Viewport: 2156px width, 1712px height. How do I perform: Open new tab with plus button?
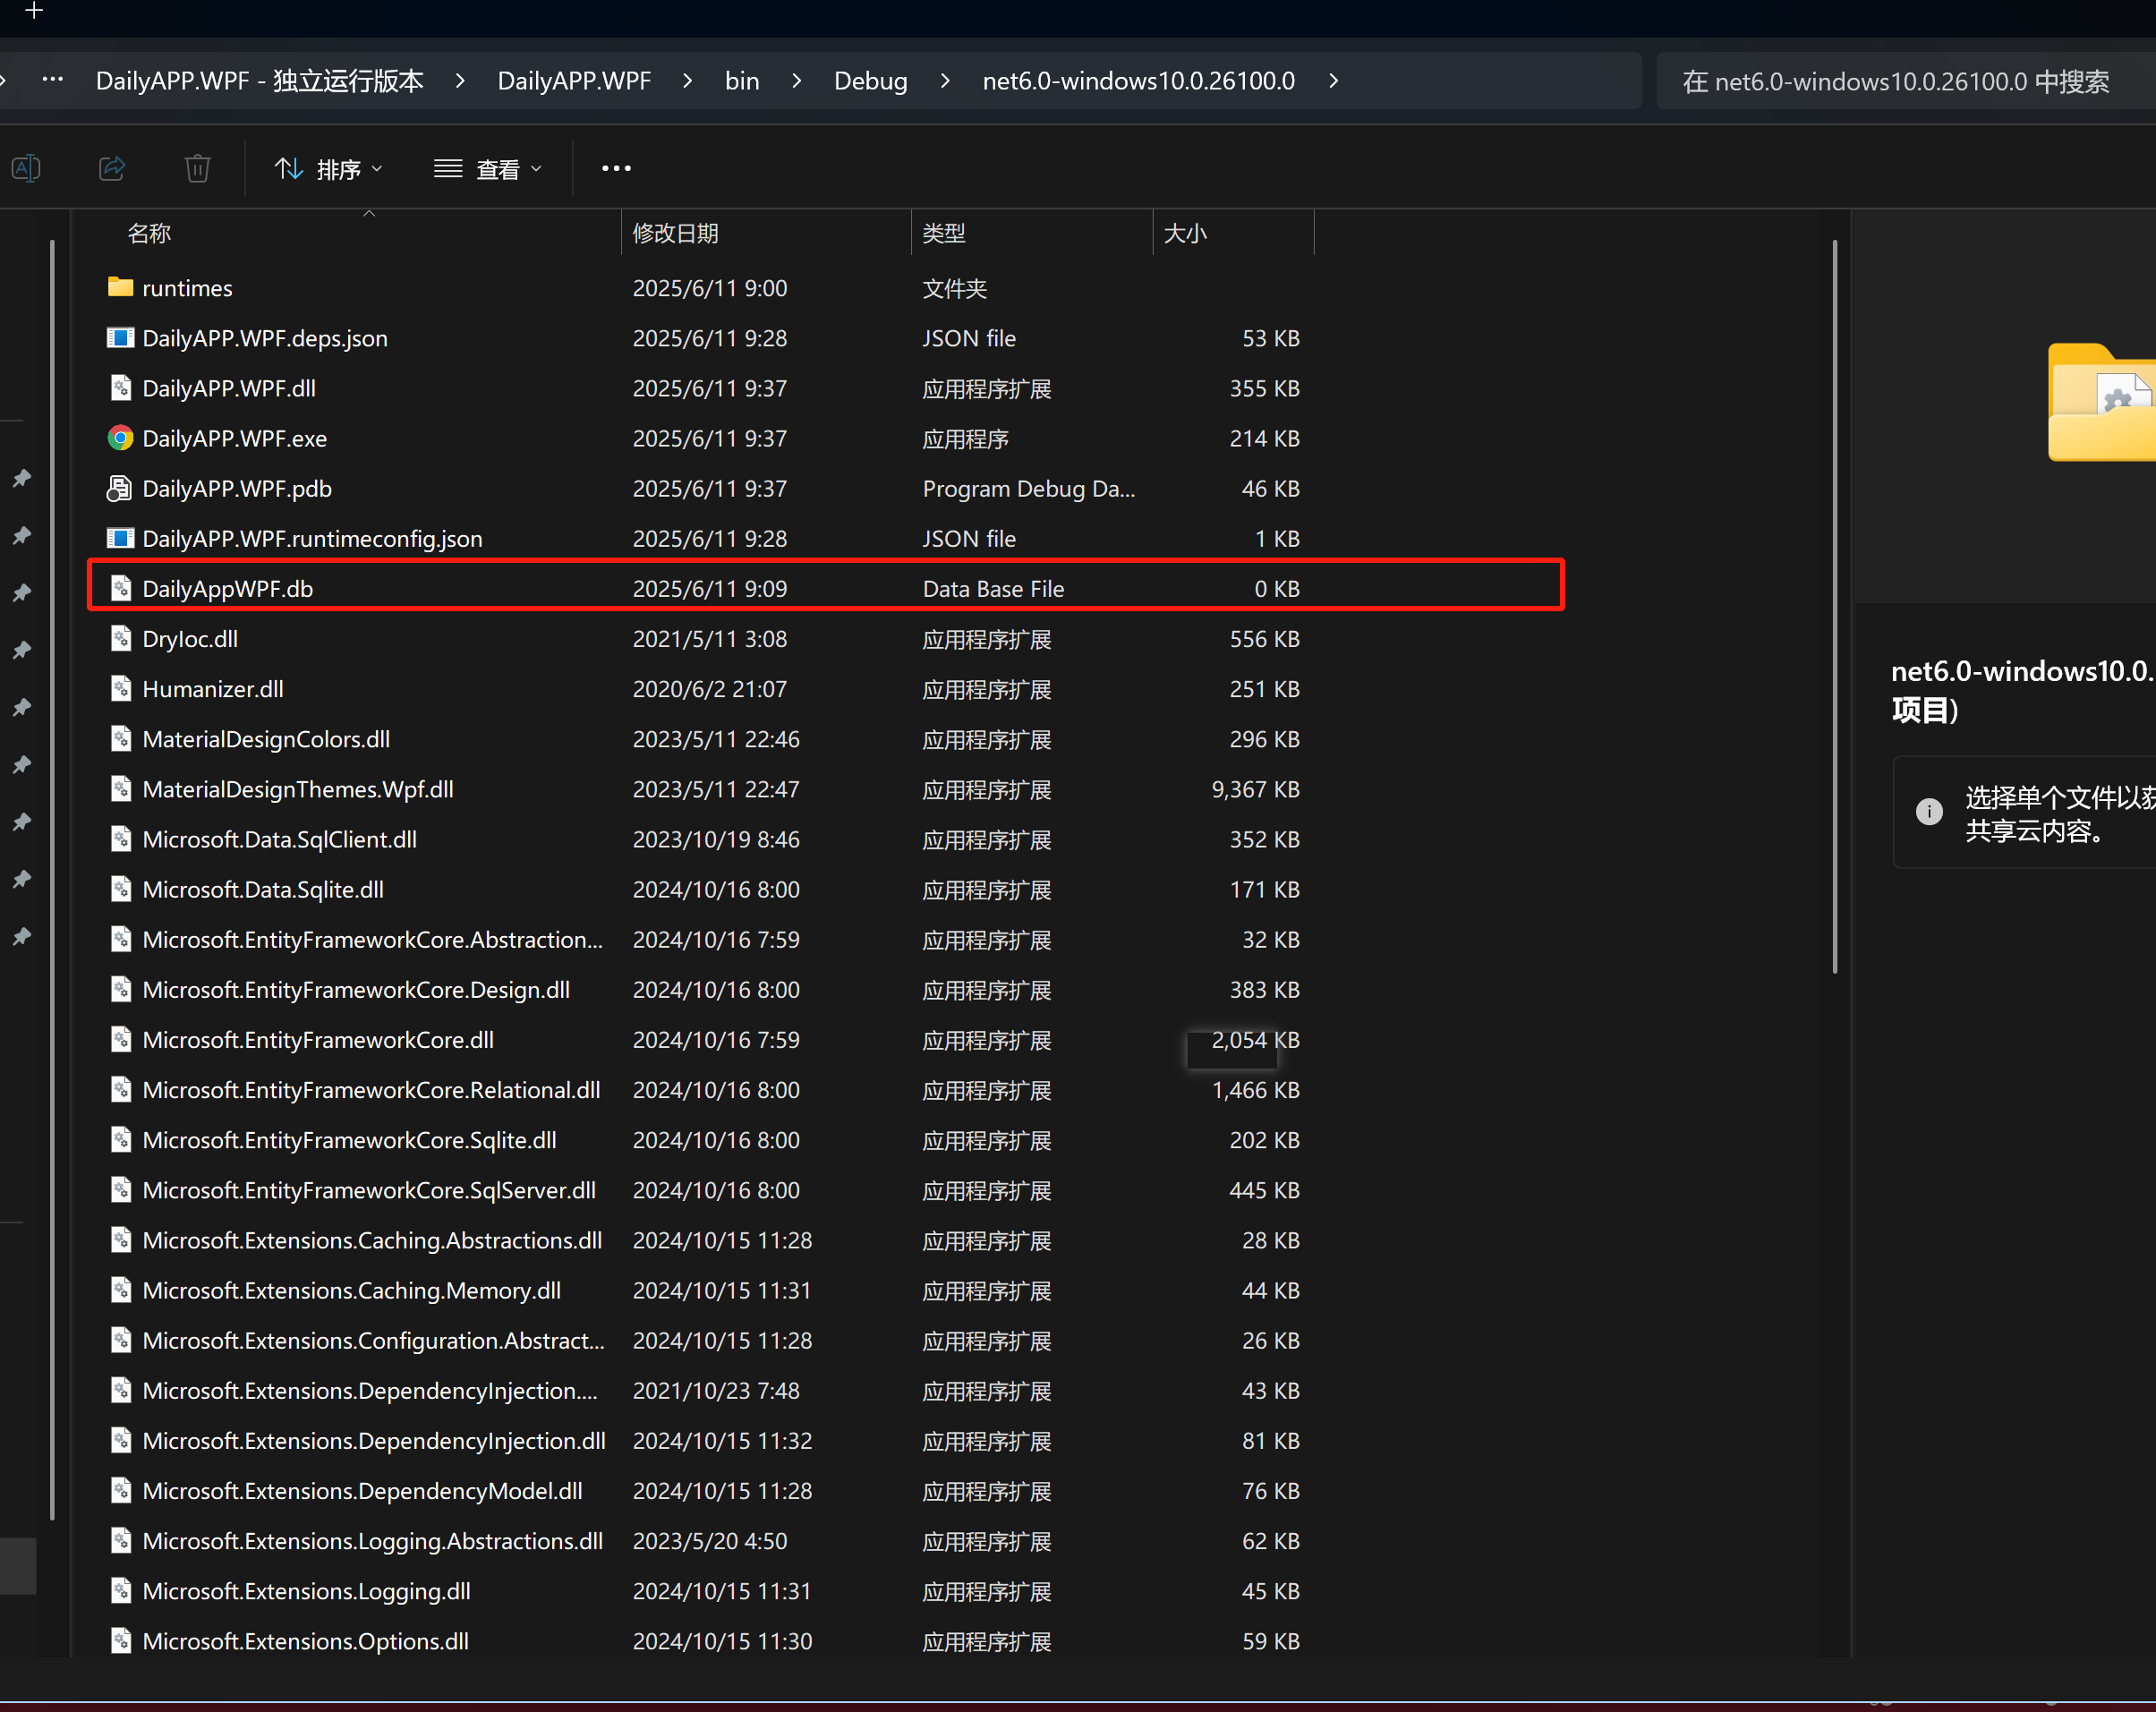click(x=34, y=11)
